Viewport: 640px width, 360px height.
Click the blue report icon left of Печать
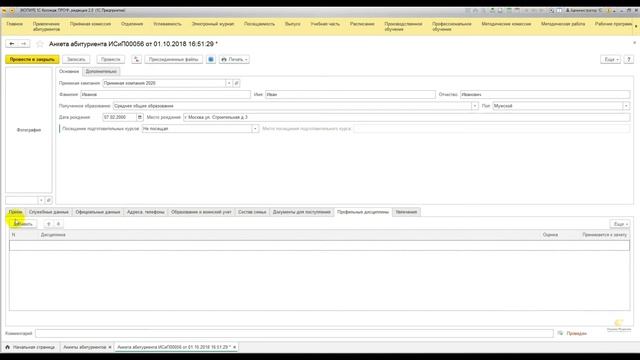(211, 60)
